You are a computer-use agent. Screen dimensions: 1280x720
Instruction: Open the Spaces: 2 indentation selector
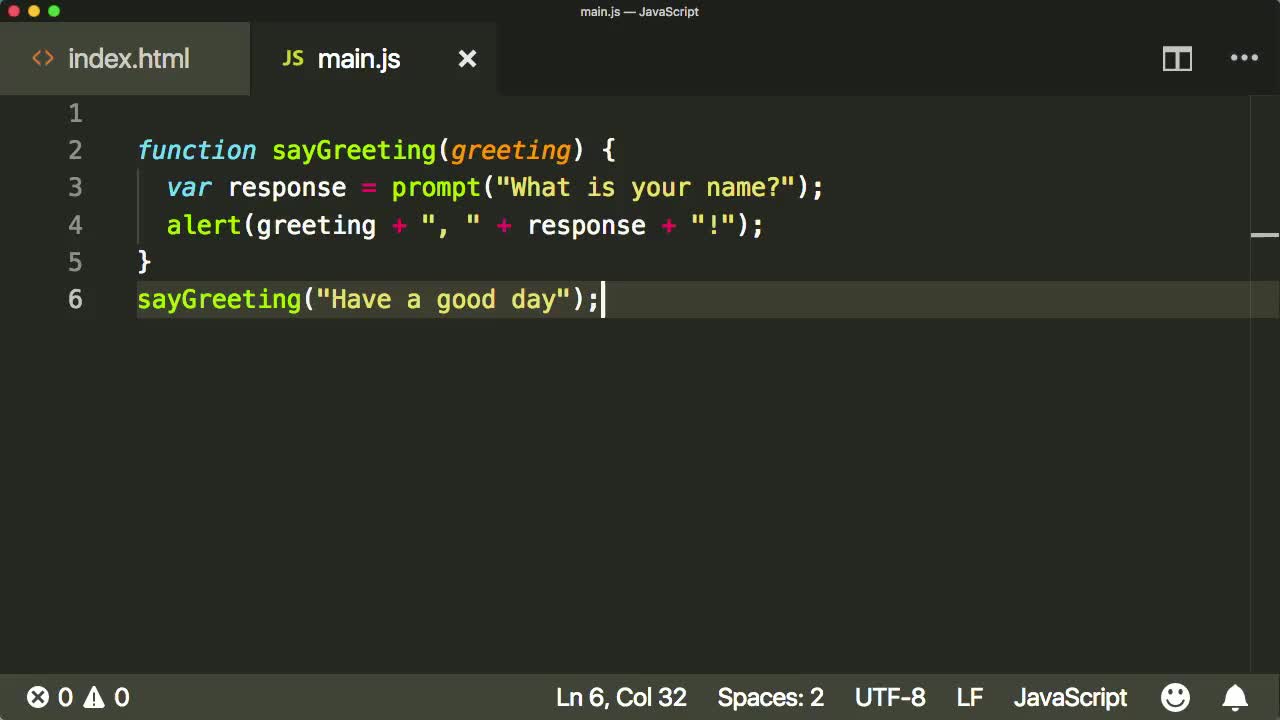pyautogui.click(x=770, y=697)
